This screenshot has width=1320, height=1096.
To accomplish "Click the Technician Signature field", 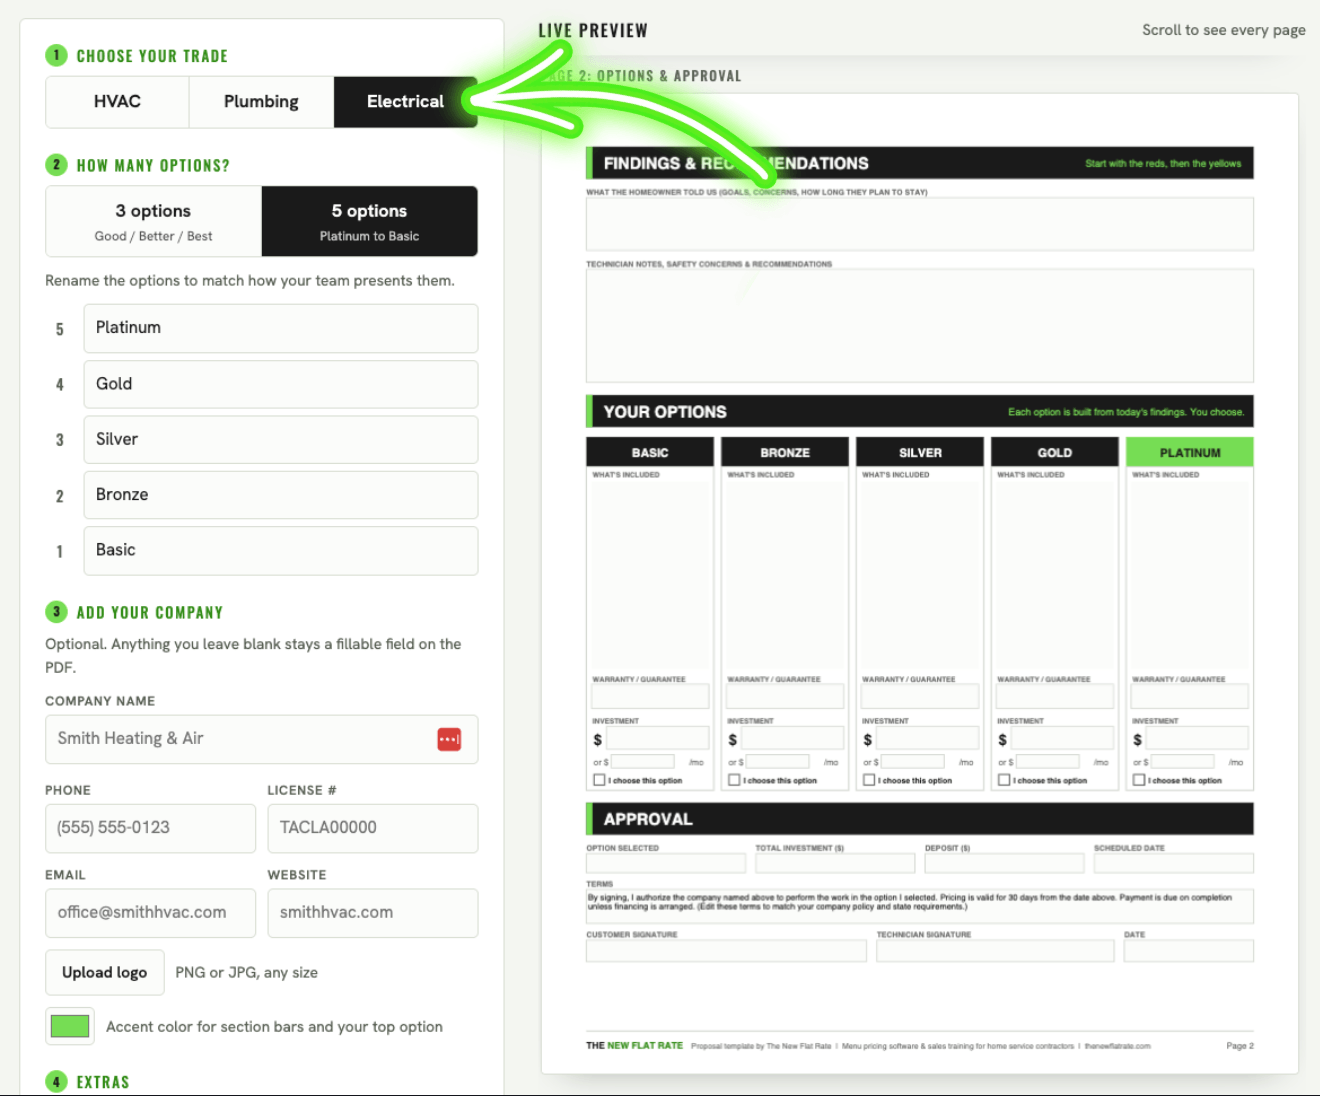I will tap(995, 951).
